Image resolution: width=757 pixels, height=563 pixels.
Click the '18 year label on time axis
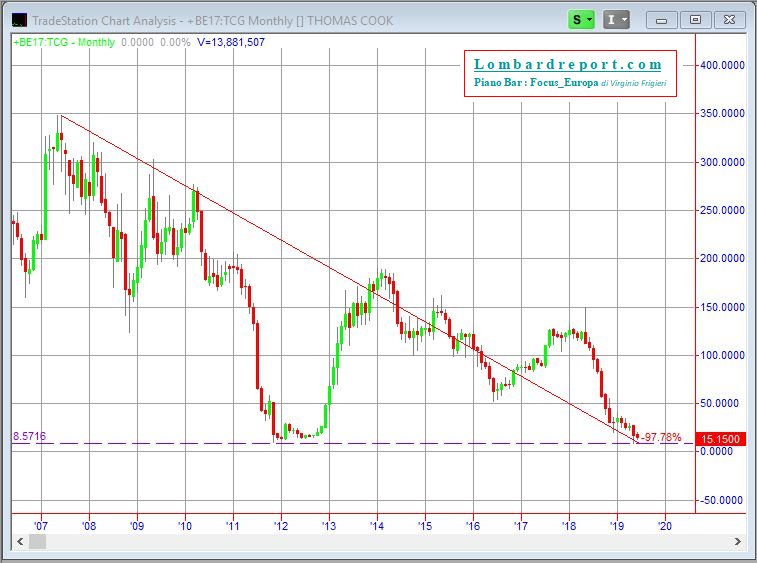coord(569,525)
